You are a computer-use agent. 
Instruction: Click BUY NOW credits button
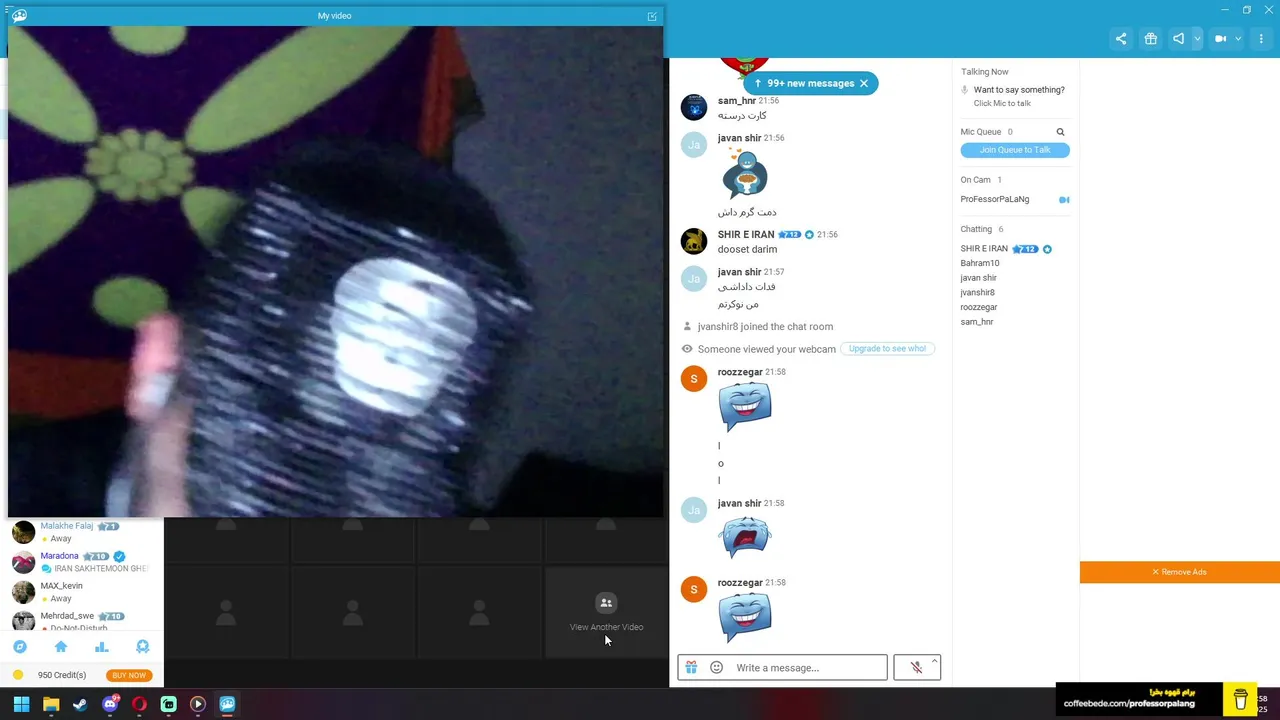[x=129, y=675]
